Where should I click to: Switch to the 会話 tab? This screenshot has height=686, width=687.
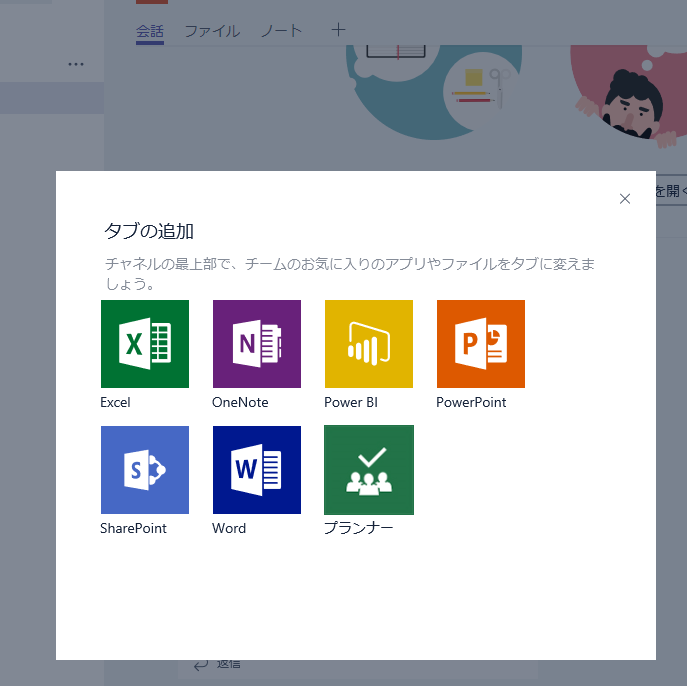[150, 32]
